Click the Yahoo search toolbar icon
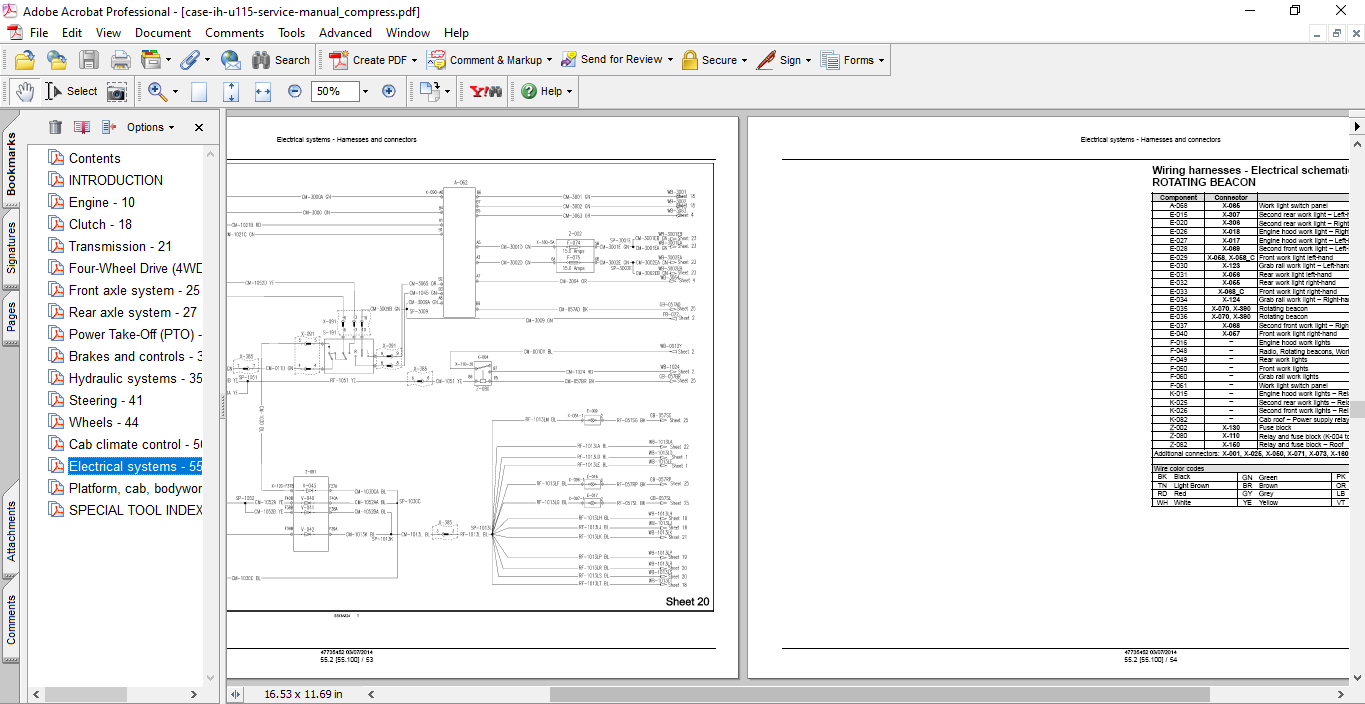1365x704 pixels. tap(486, 91)
